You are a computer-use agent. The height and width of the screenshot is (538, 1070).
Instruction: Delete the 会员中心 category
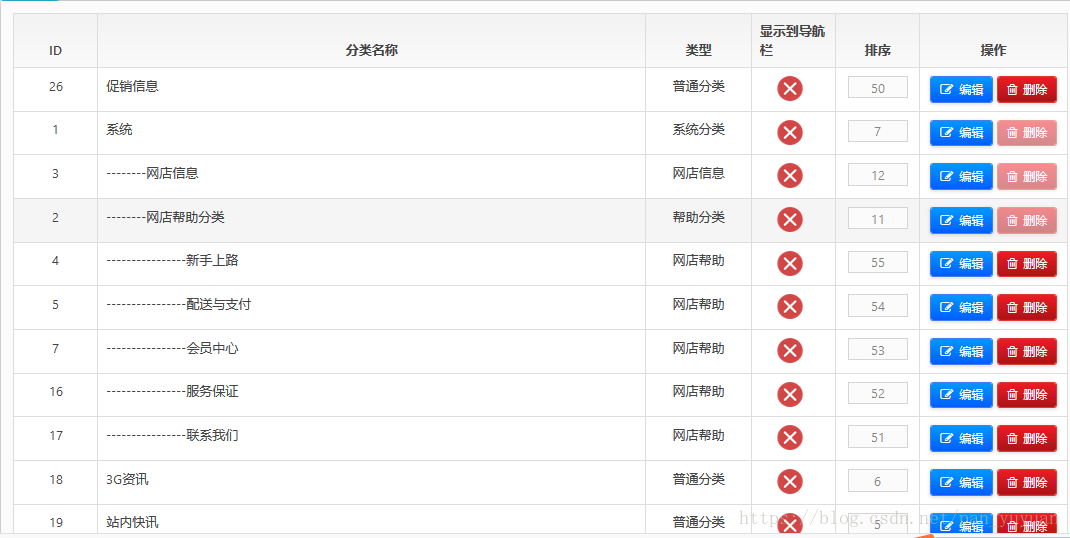(x=1027, y=352)
